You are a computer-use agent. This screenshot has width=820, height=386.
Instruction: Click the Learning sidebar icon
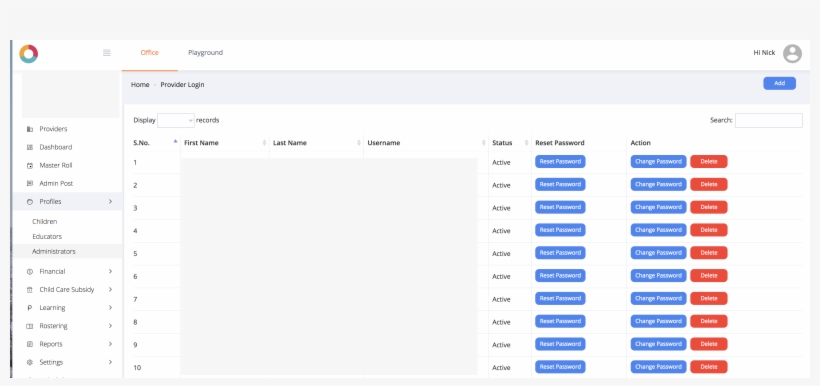[x=30, y=308]
